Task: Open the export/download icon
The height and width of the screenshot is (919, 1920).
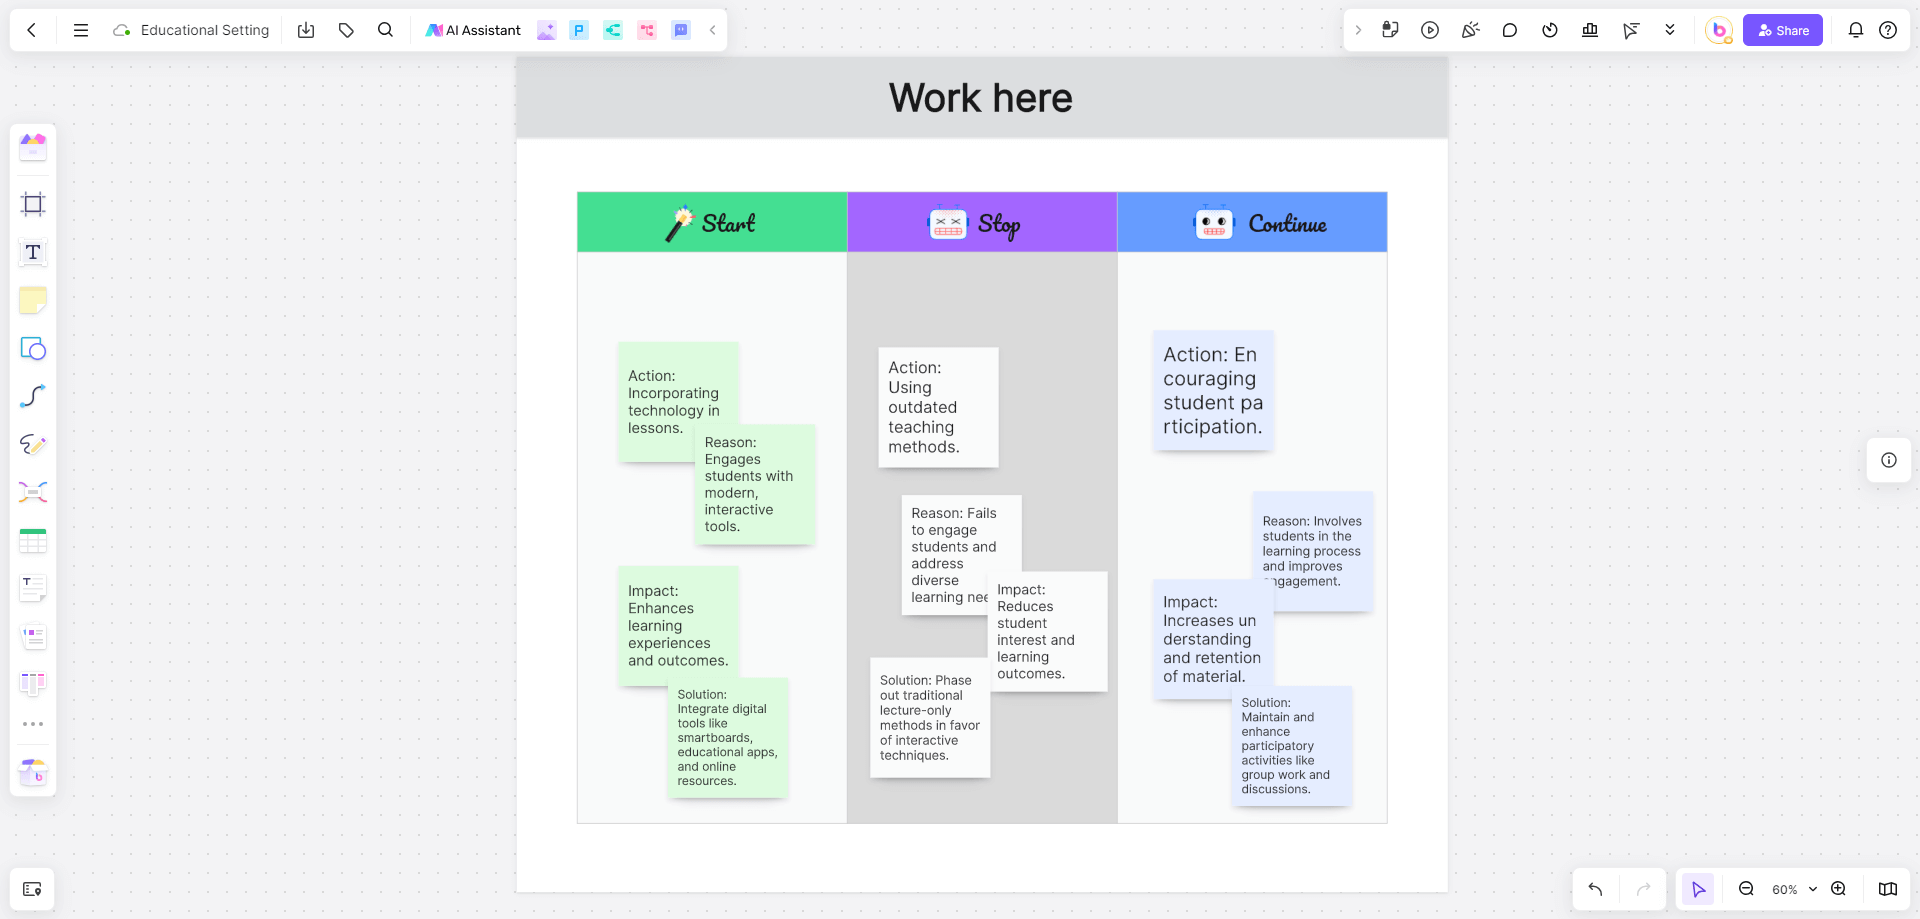Action: (x=306, y=30)
